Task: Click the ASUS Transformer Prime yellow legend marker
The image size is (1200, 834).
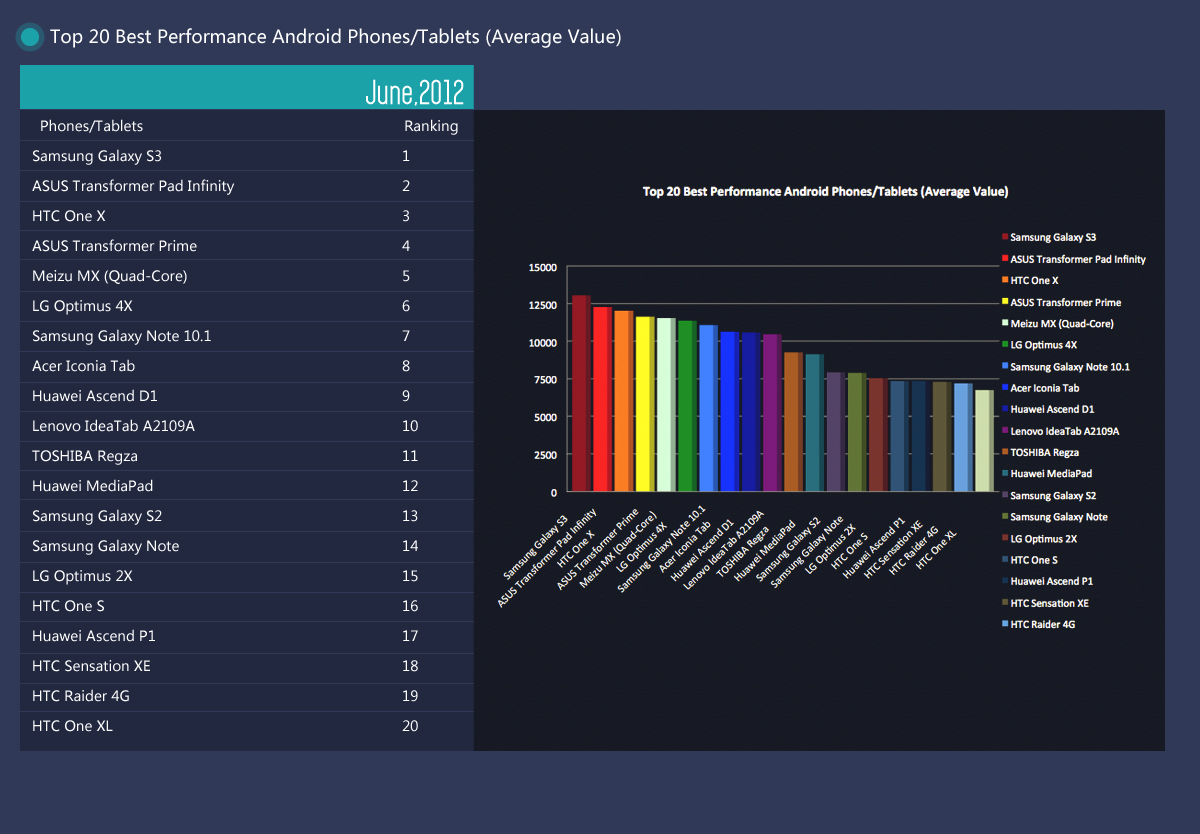Action: 1004,302
